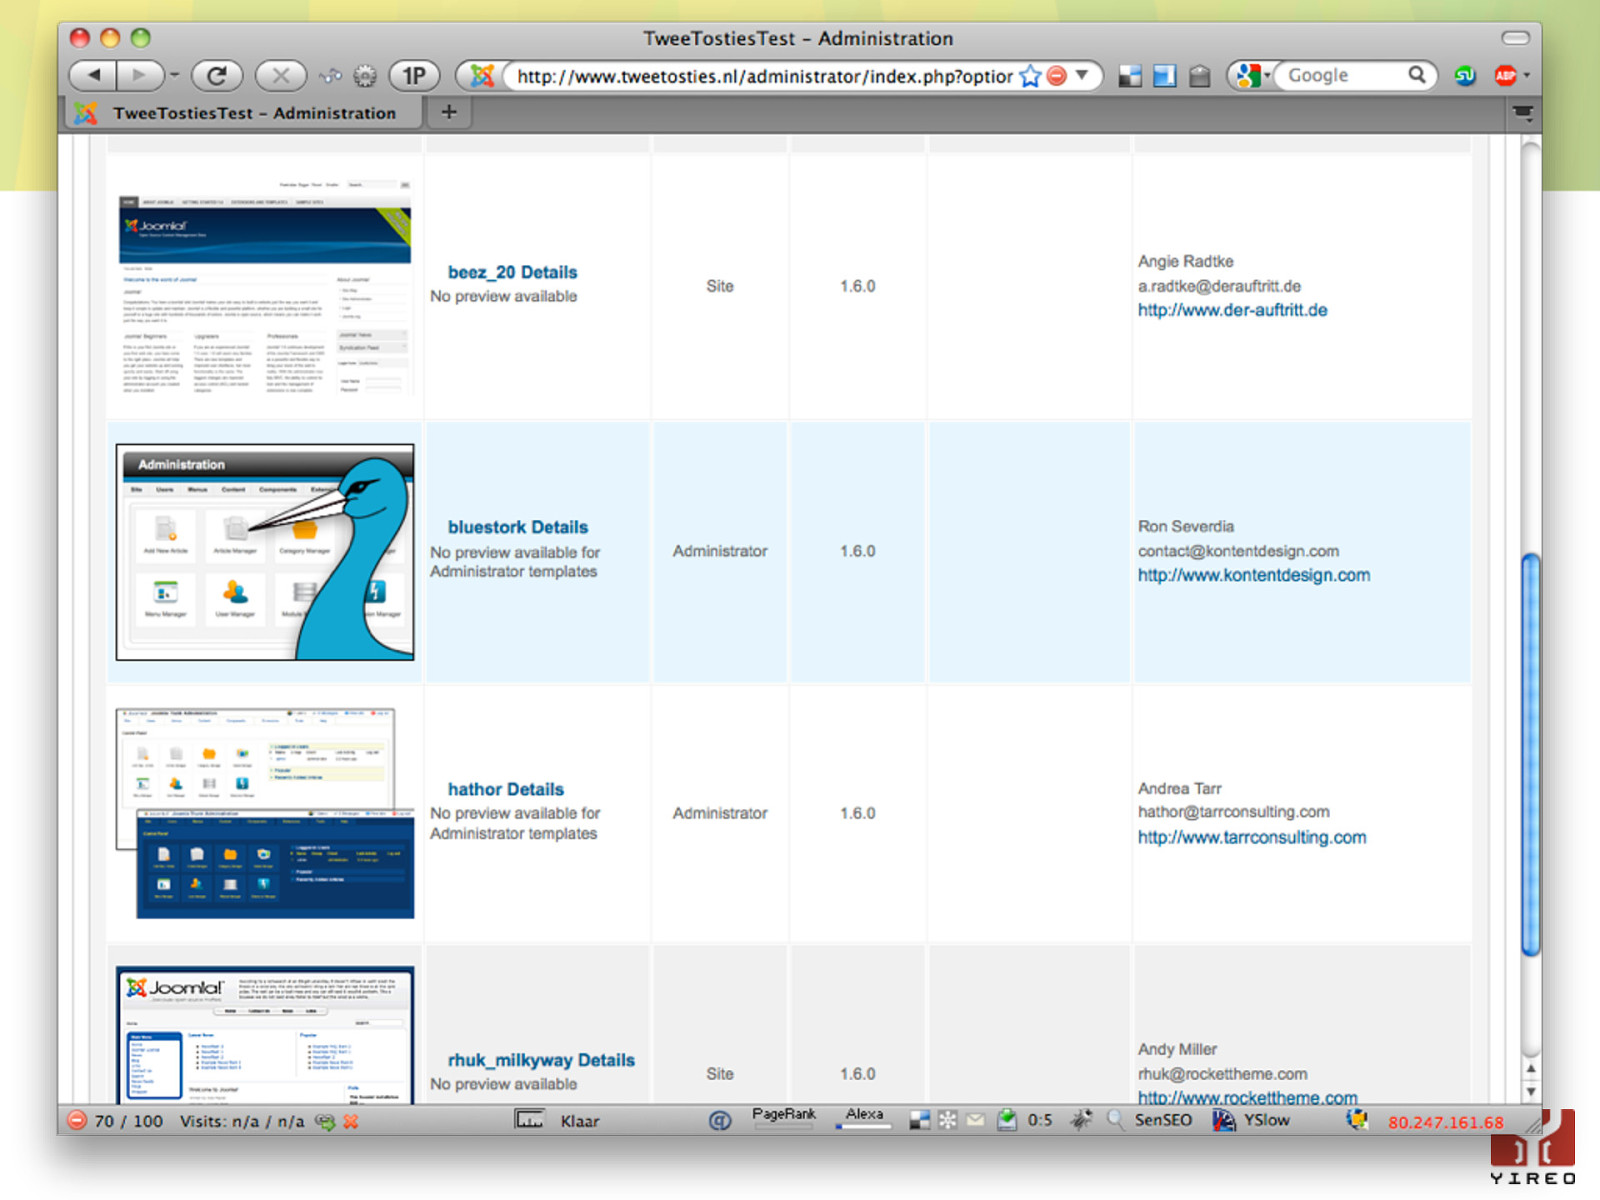Select the TweeTostiesTest - Administration tab
This screenshot has height=1200, width=1600.
pos(243,113)
